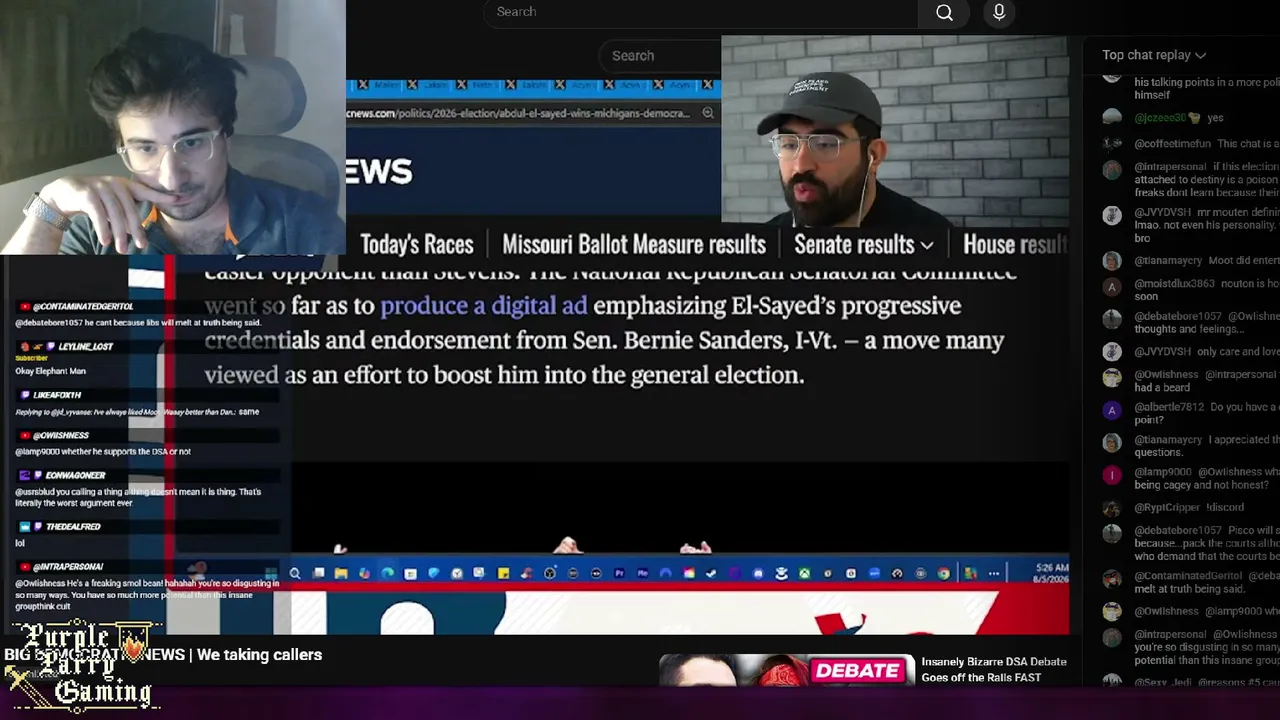Click the zoom magnifier in the address bar
The height and width of the screenshot is (720, 1280).
point(708,113)
